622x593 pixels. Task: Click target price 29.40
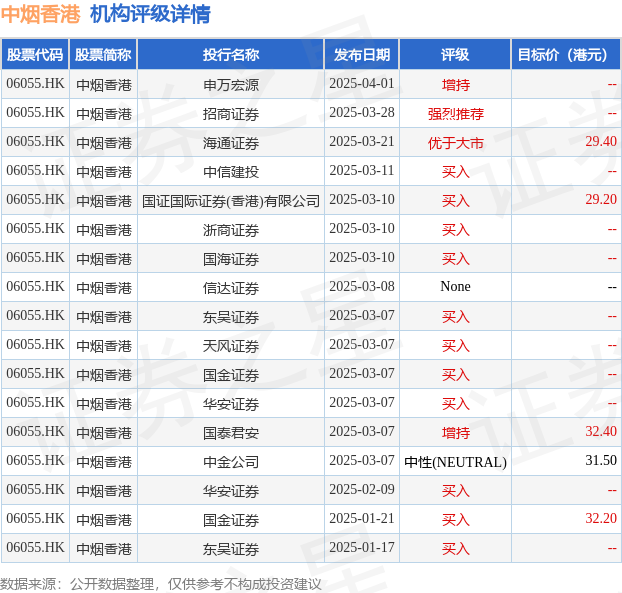click(601, 142)
